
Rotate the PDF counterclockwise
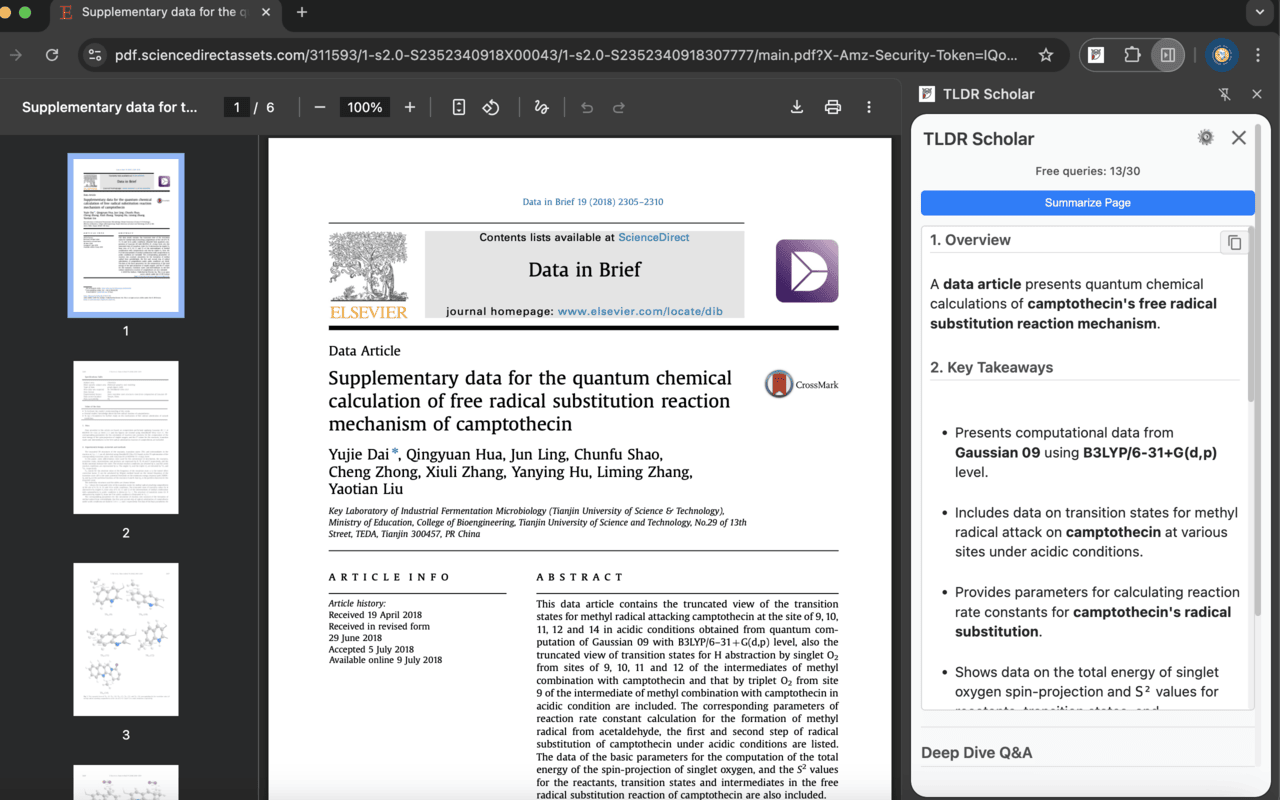(491, 107)
